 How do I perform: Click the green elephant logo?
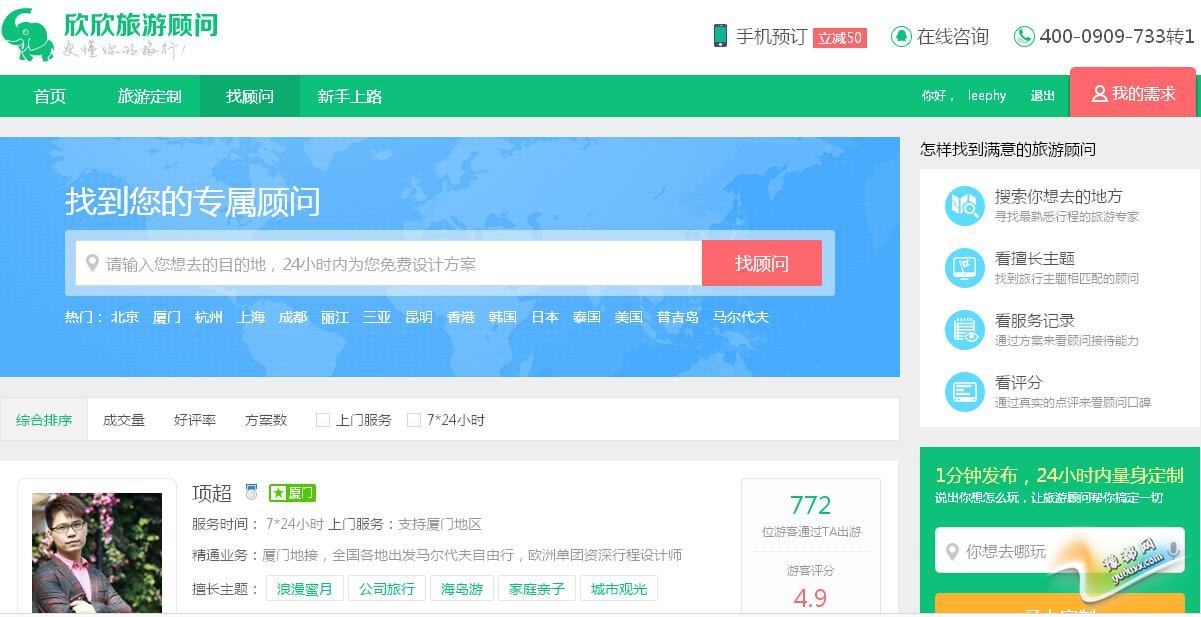(x=28, y=35)
